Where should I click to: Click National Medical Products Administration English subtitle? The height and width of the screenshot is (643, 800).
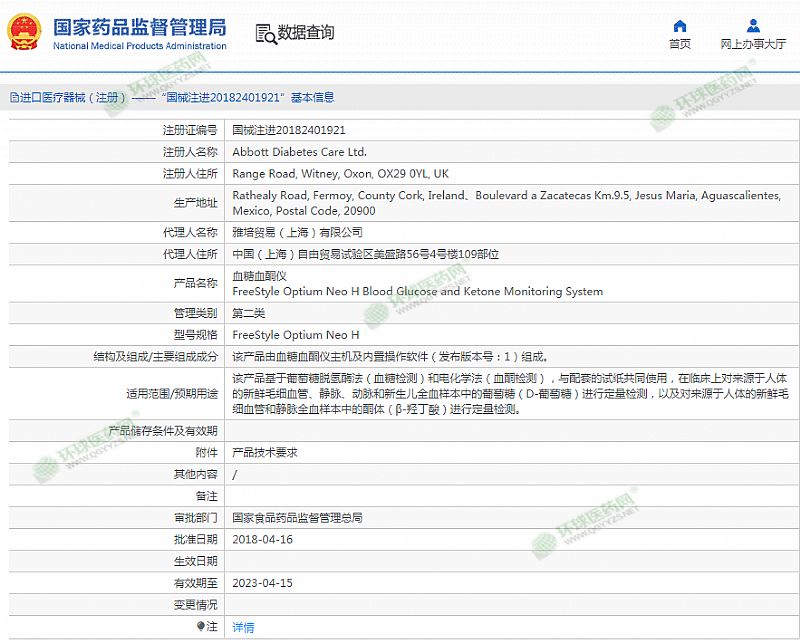tap(139, 46)
